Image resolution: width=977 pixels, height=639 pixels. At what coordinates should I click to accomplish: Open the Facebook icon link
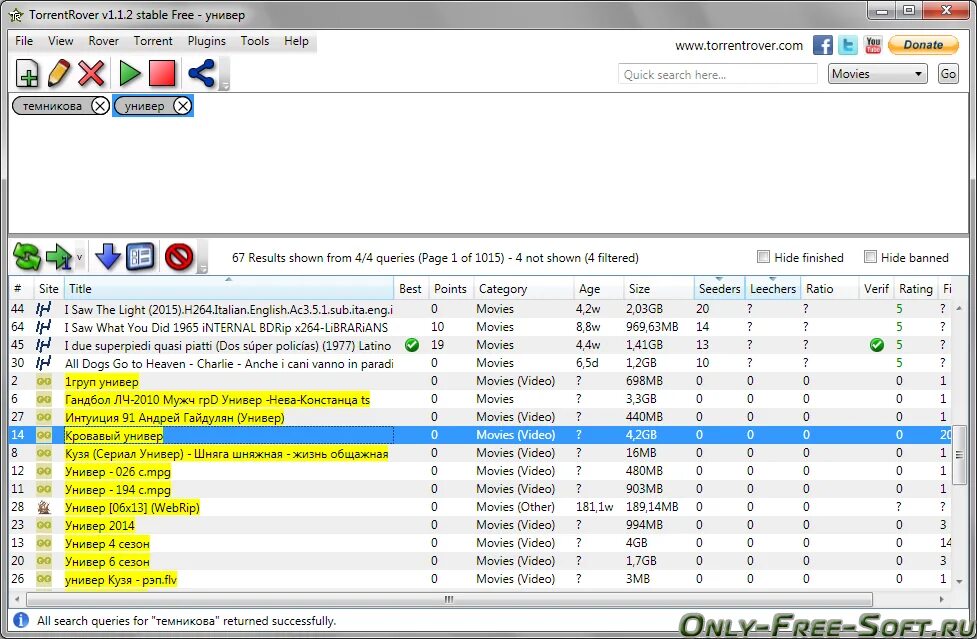[x=822, y=45]
